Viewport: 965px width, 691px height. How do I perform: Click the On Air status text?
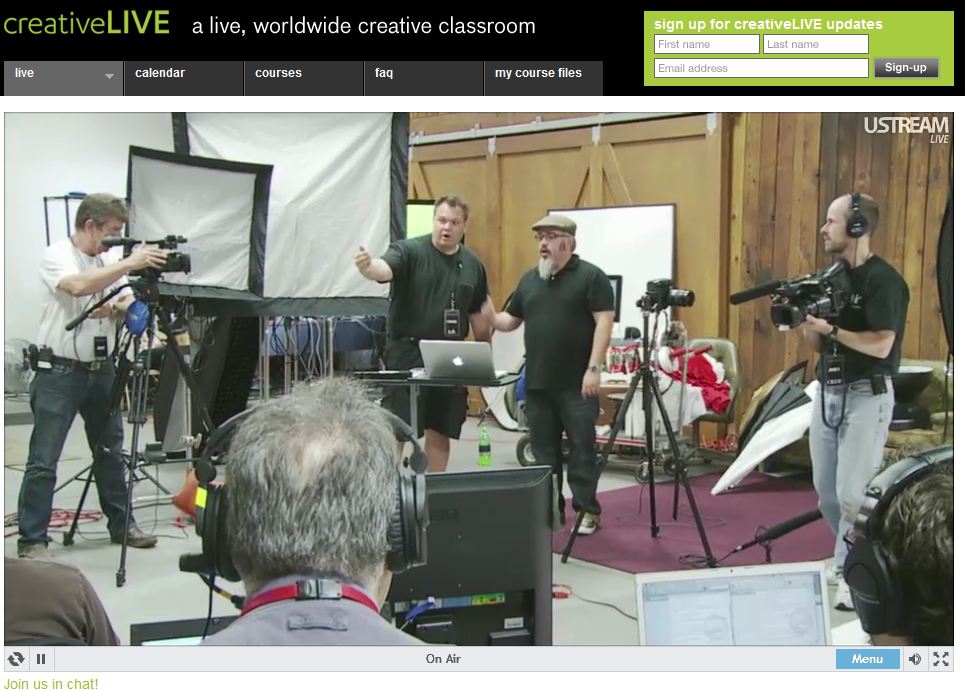pos(443,659)
